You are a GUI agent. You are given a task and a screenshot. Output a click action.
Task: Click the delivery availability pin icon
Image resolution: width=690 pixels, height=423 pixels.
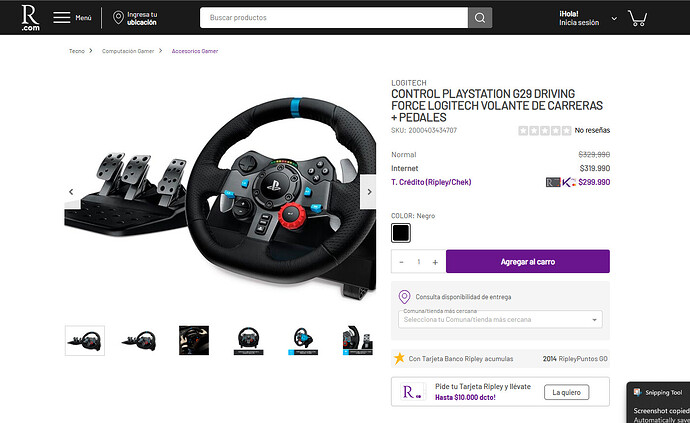click(x=404, y=297)
